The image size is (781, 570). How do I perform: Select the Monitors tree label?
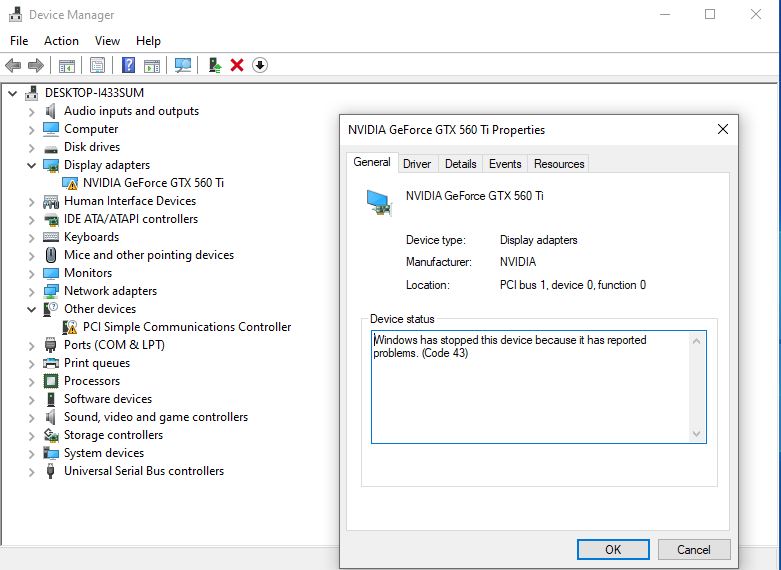(88, 273)
